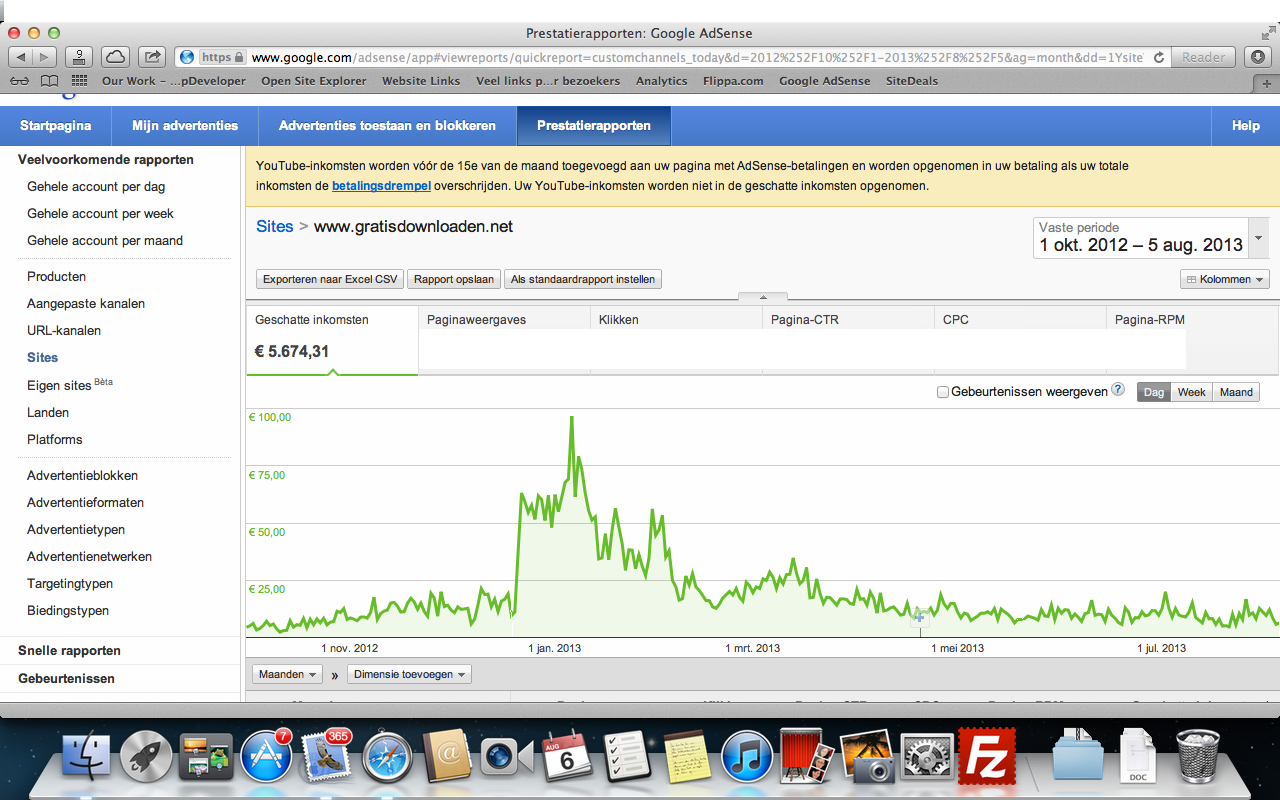Open System Preferences gear in Dock

click(x=927, y=756)
